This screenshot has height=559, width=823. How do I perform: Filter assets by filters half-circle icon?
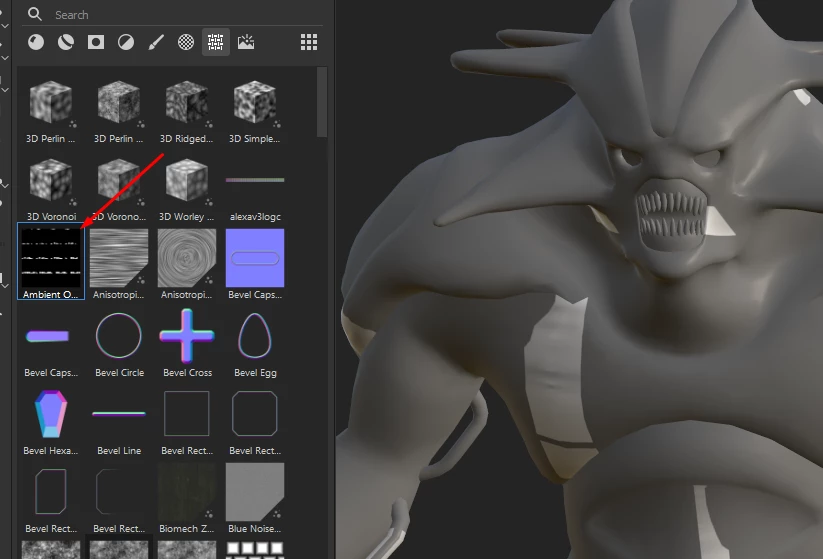pos(125,42)
